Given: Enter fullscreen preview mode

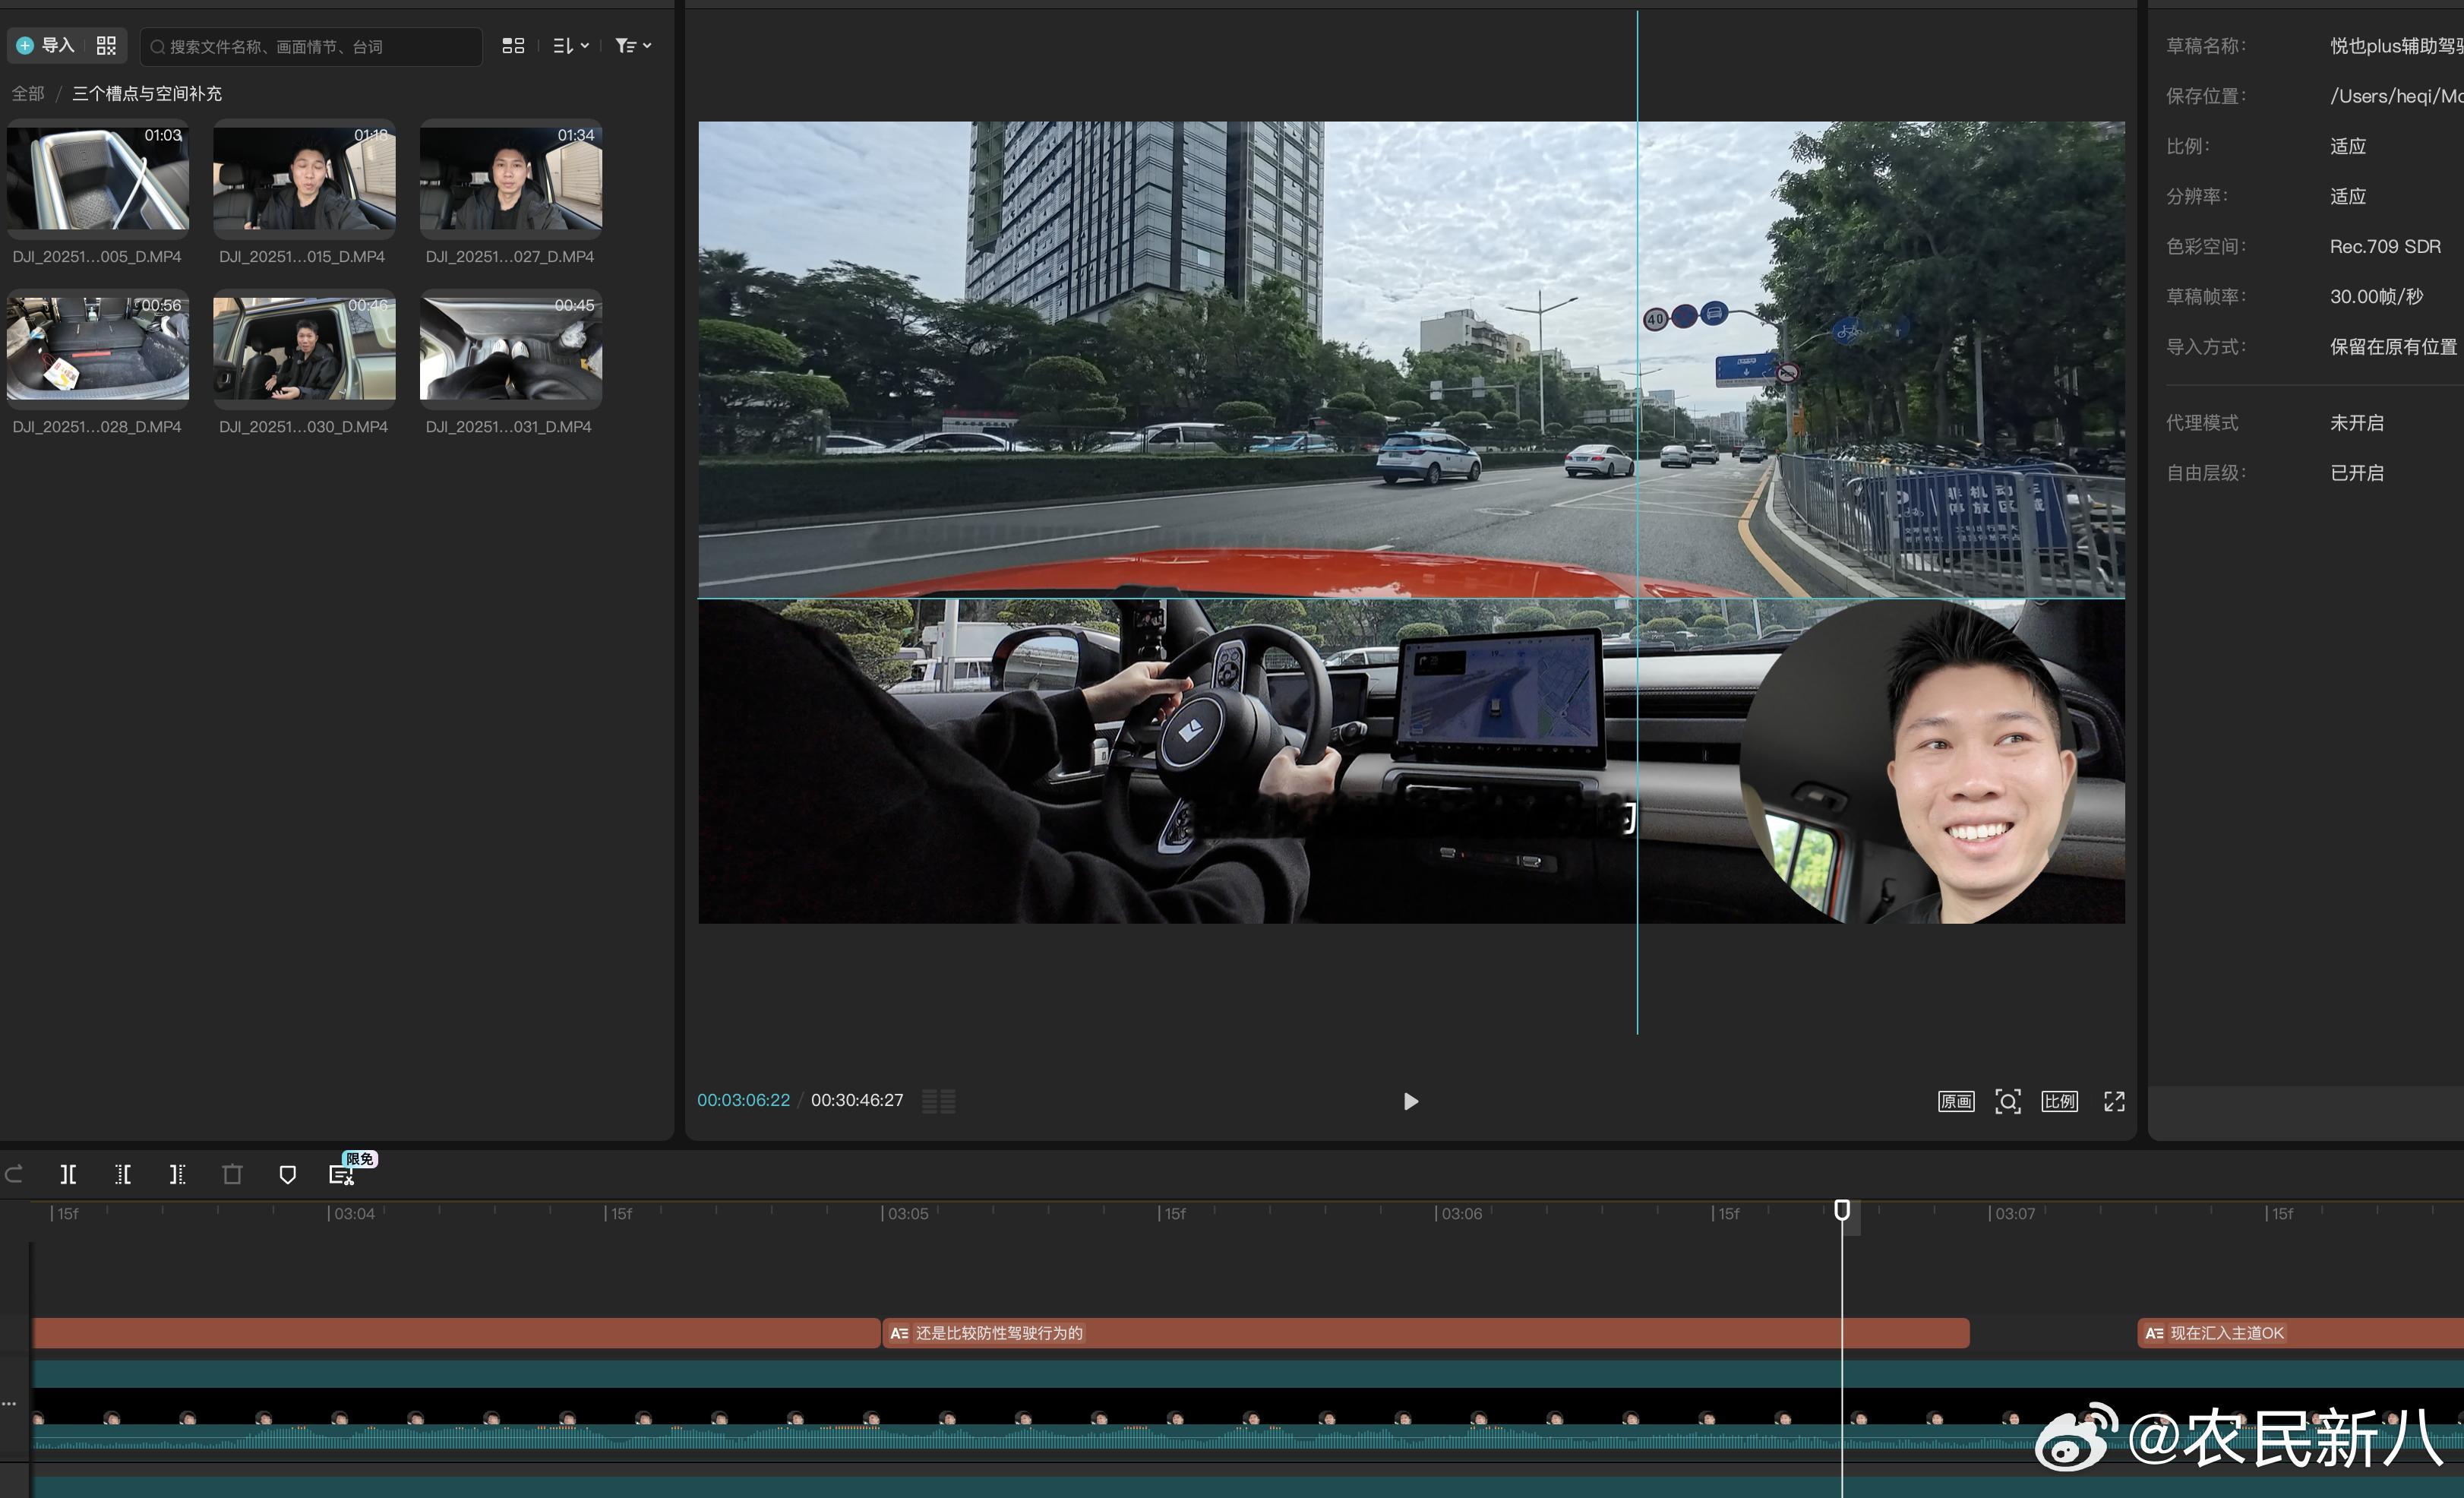Looking at the screenshot, I should (x=2113, y=1101).
